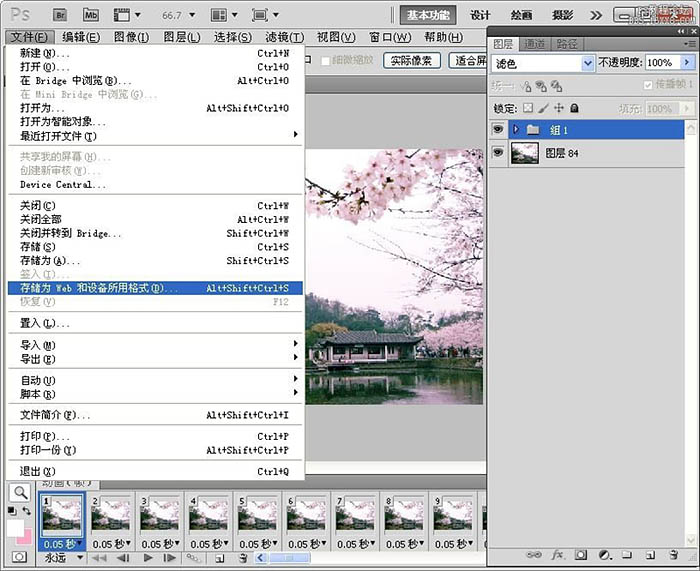Create a new layer in Layers panel
Image resolution: width=700 pixels, height=571 pixels.
coord(648,553)
